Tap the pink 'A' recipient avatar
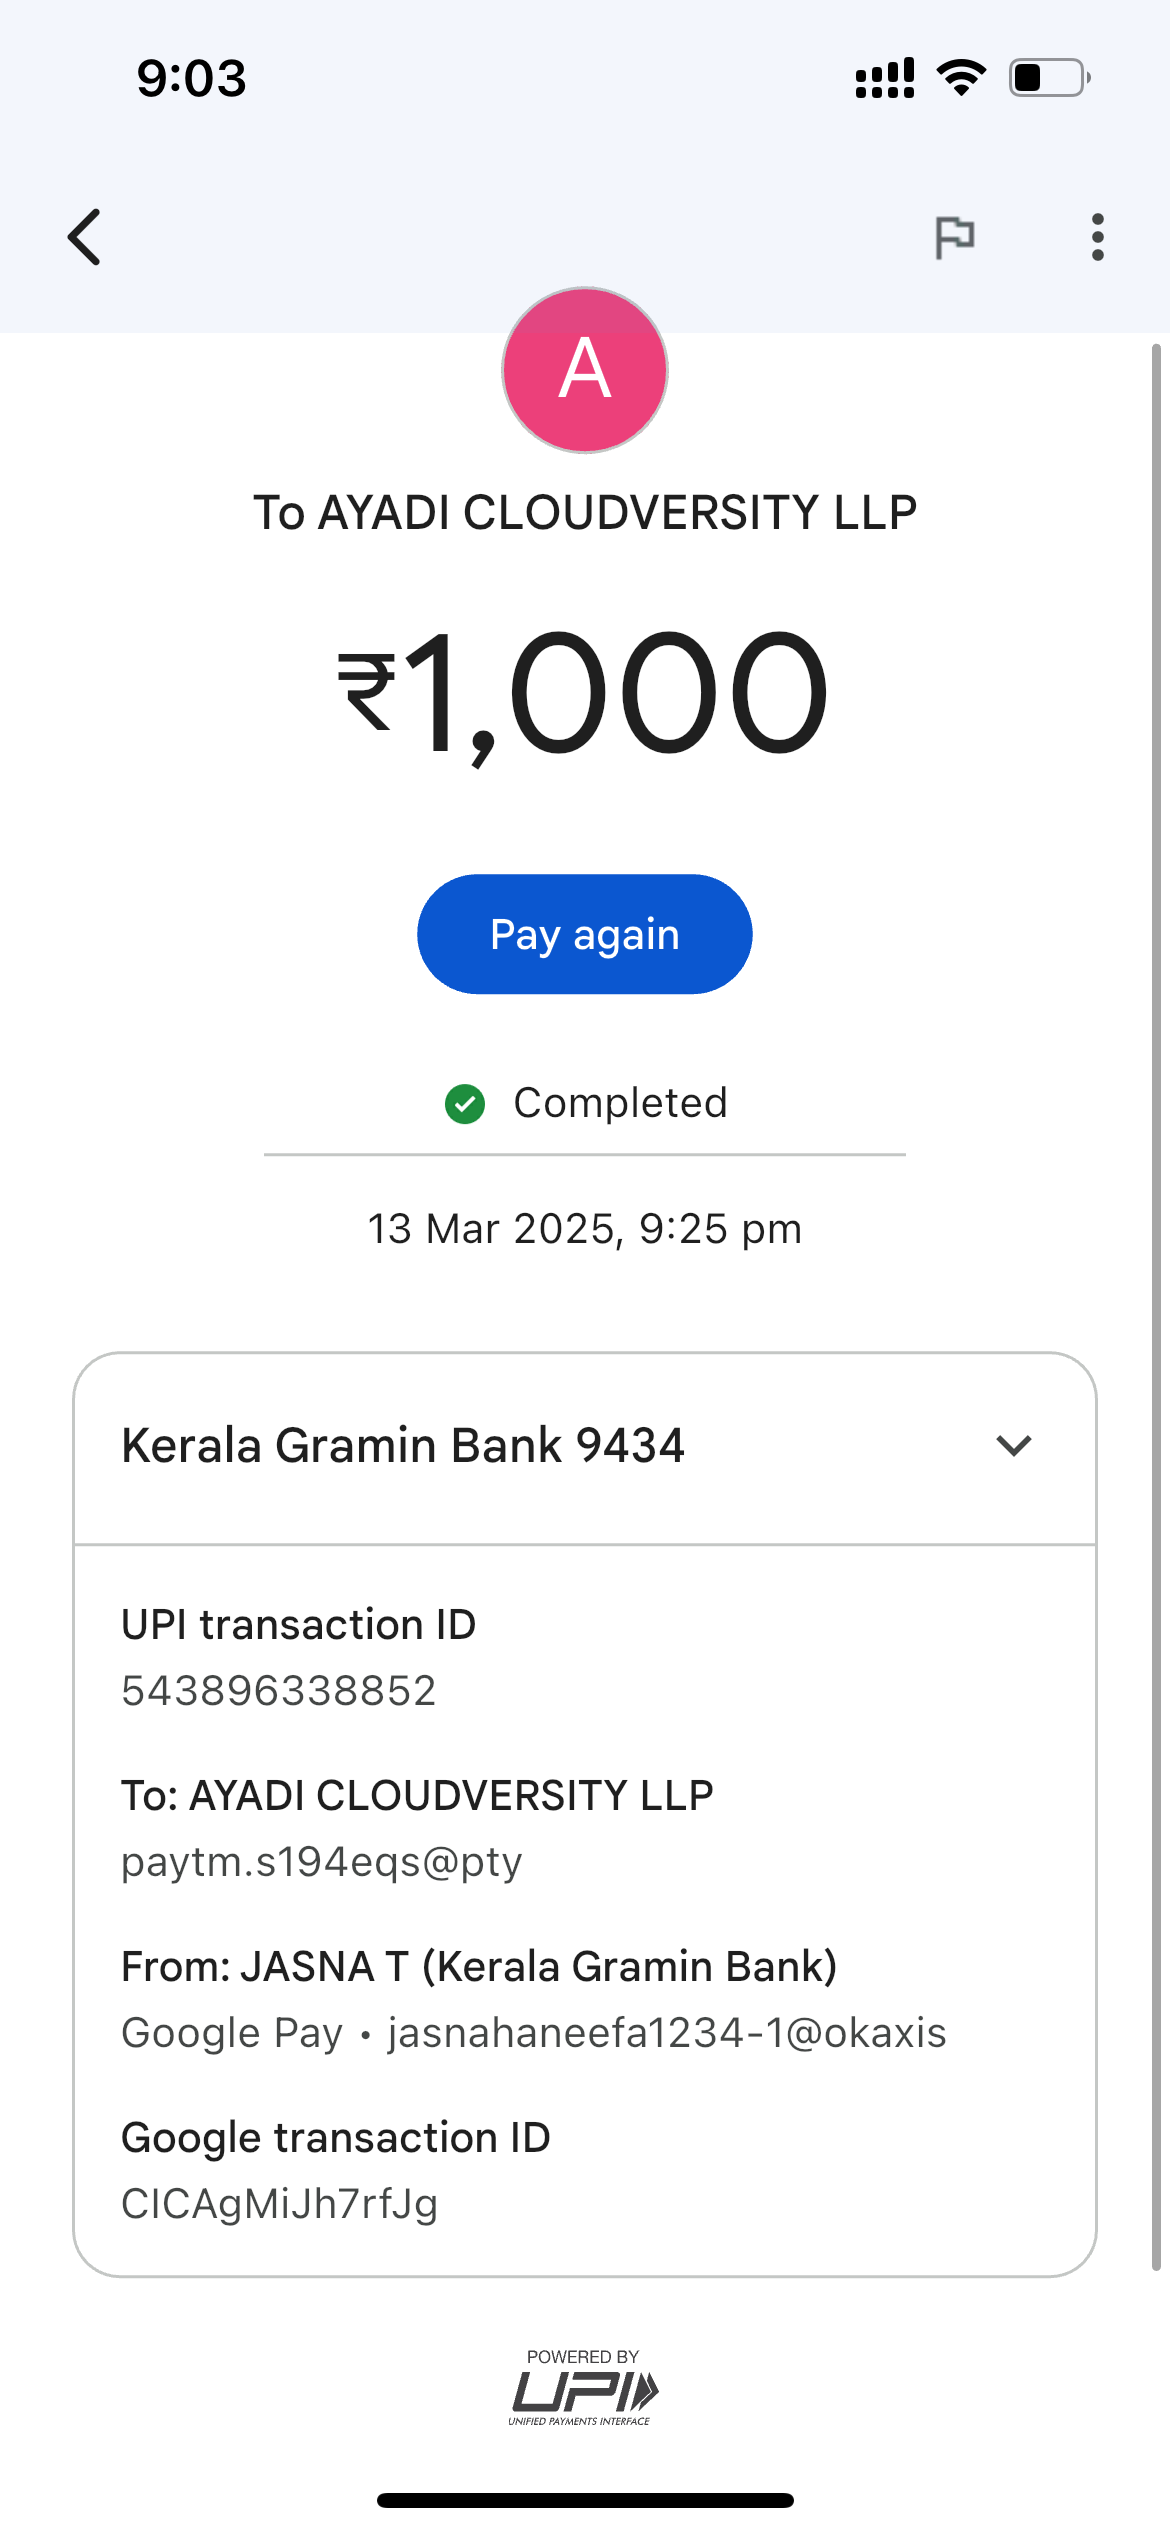 [585, 370]
